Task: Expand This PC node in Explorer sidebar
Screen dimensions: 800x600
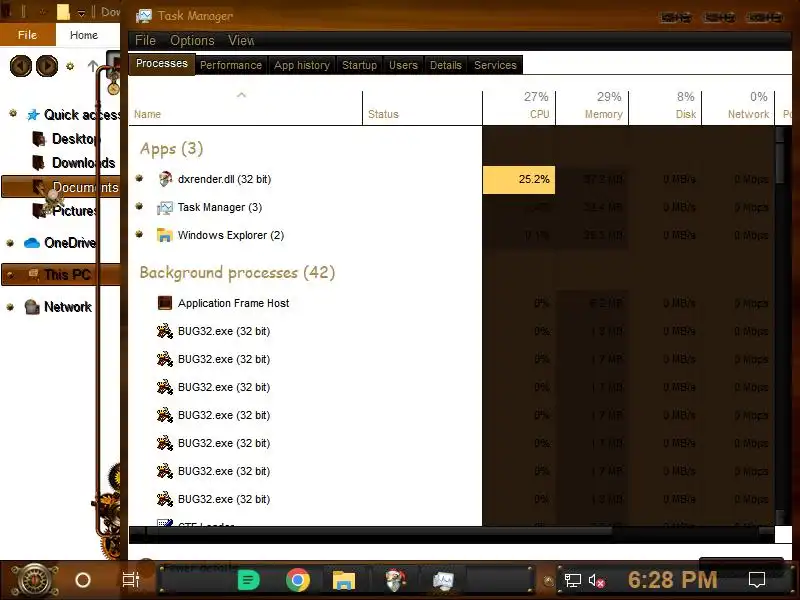Action: click(x=10, y=275)
